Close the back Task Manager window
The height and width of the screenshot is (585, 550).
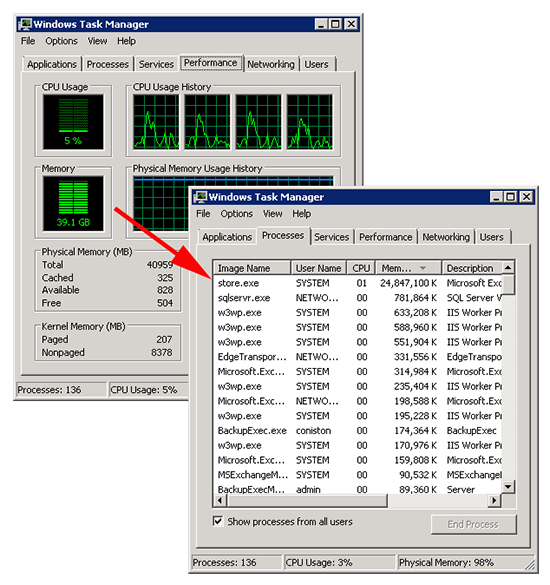pyautogui.click(x=351, y=24)
